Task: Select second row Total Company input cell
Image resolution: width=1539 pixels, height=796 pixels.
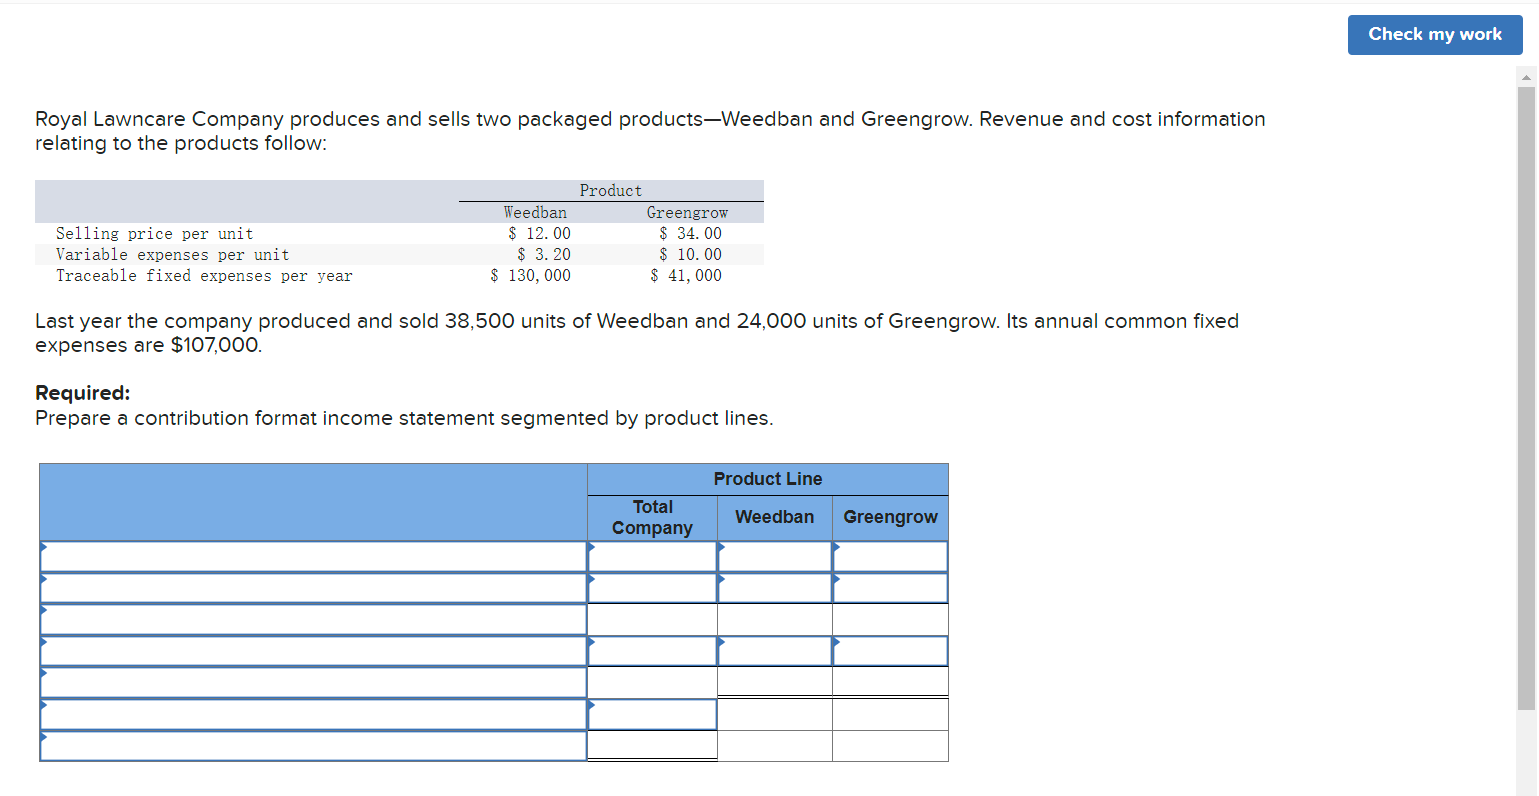Action: [652, 588]
